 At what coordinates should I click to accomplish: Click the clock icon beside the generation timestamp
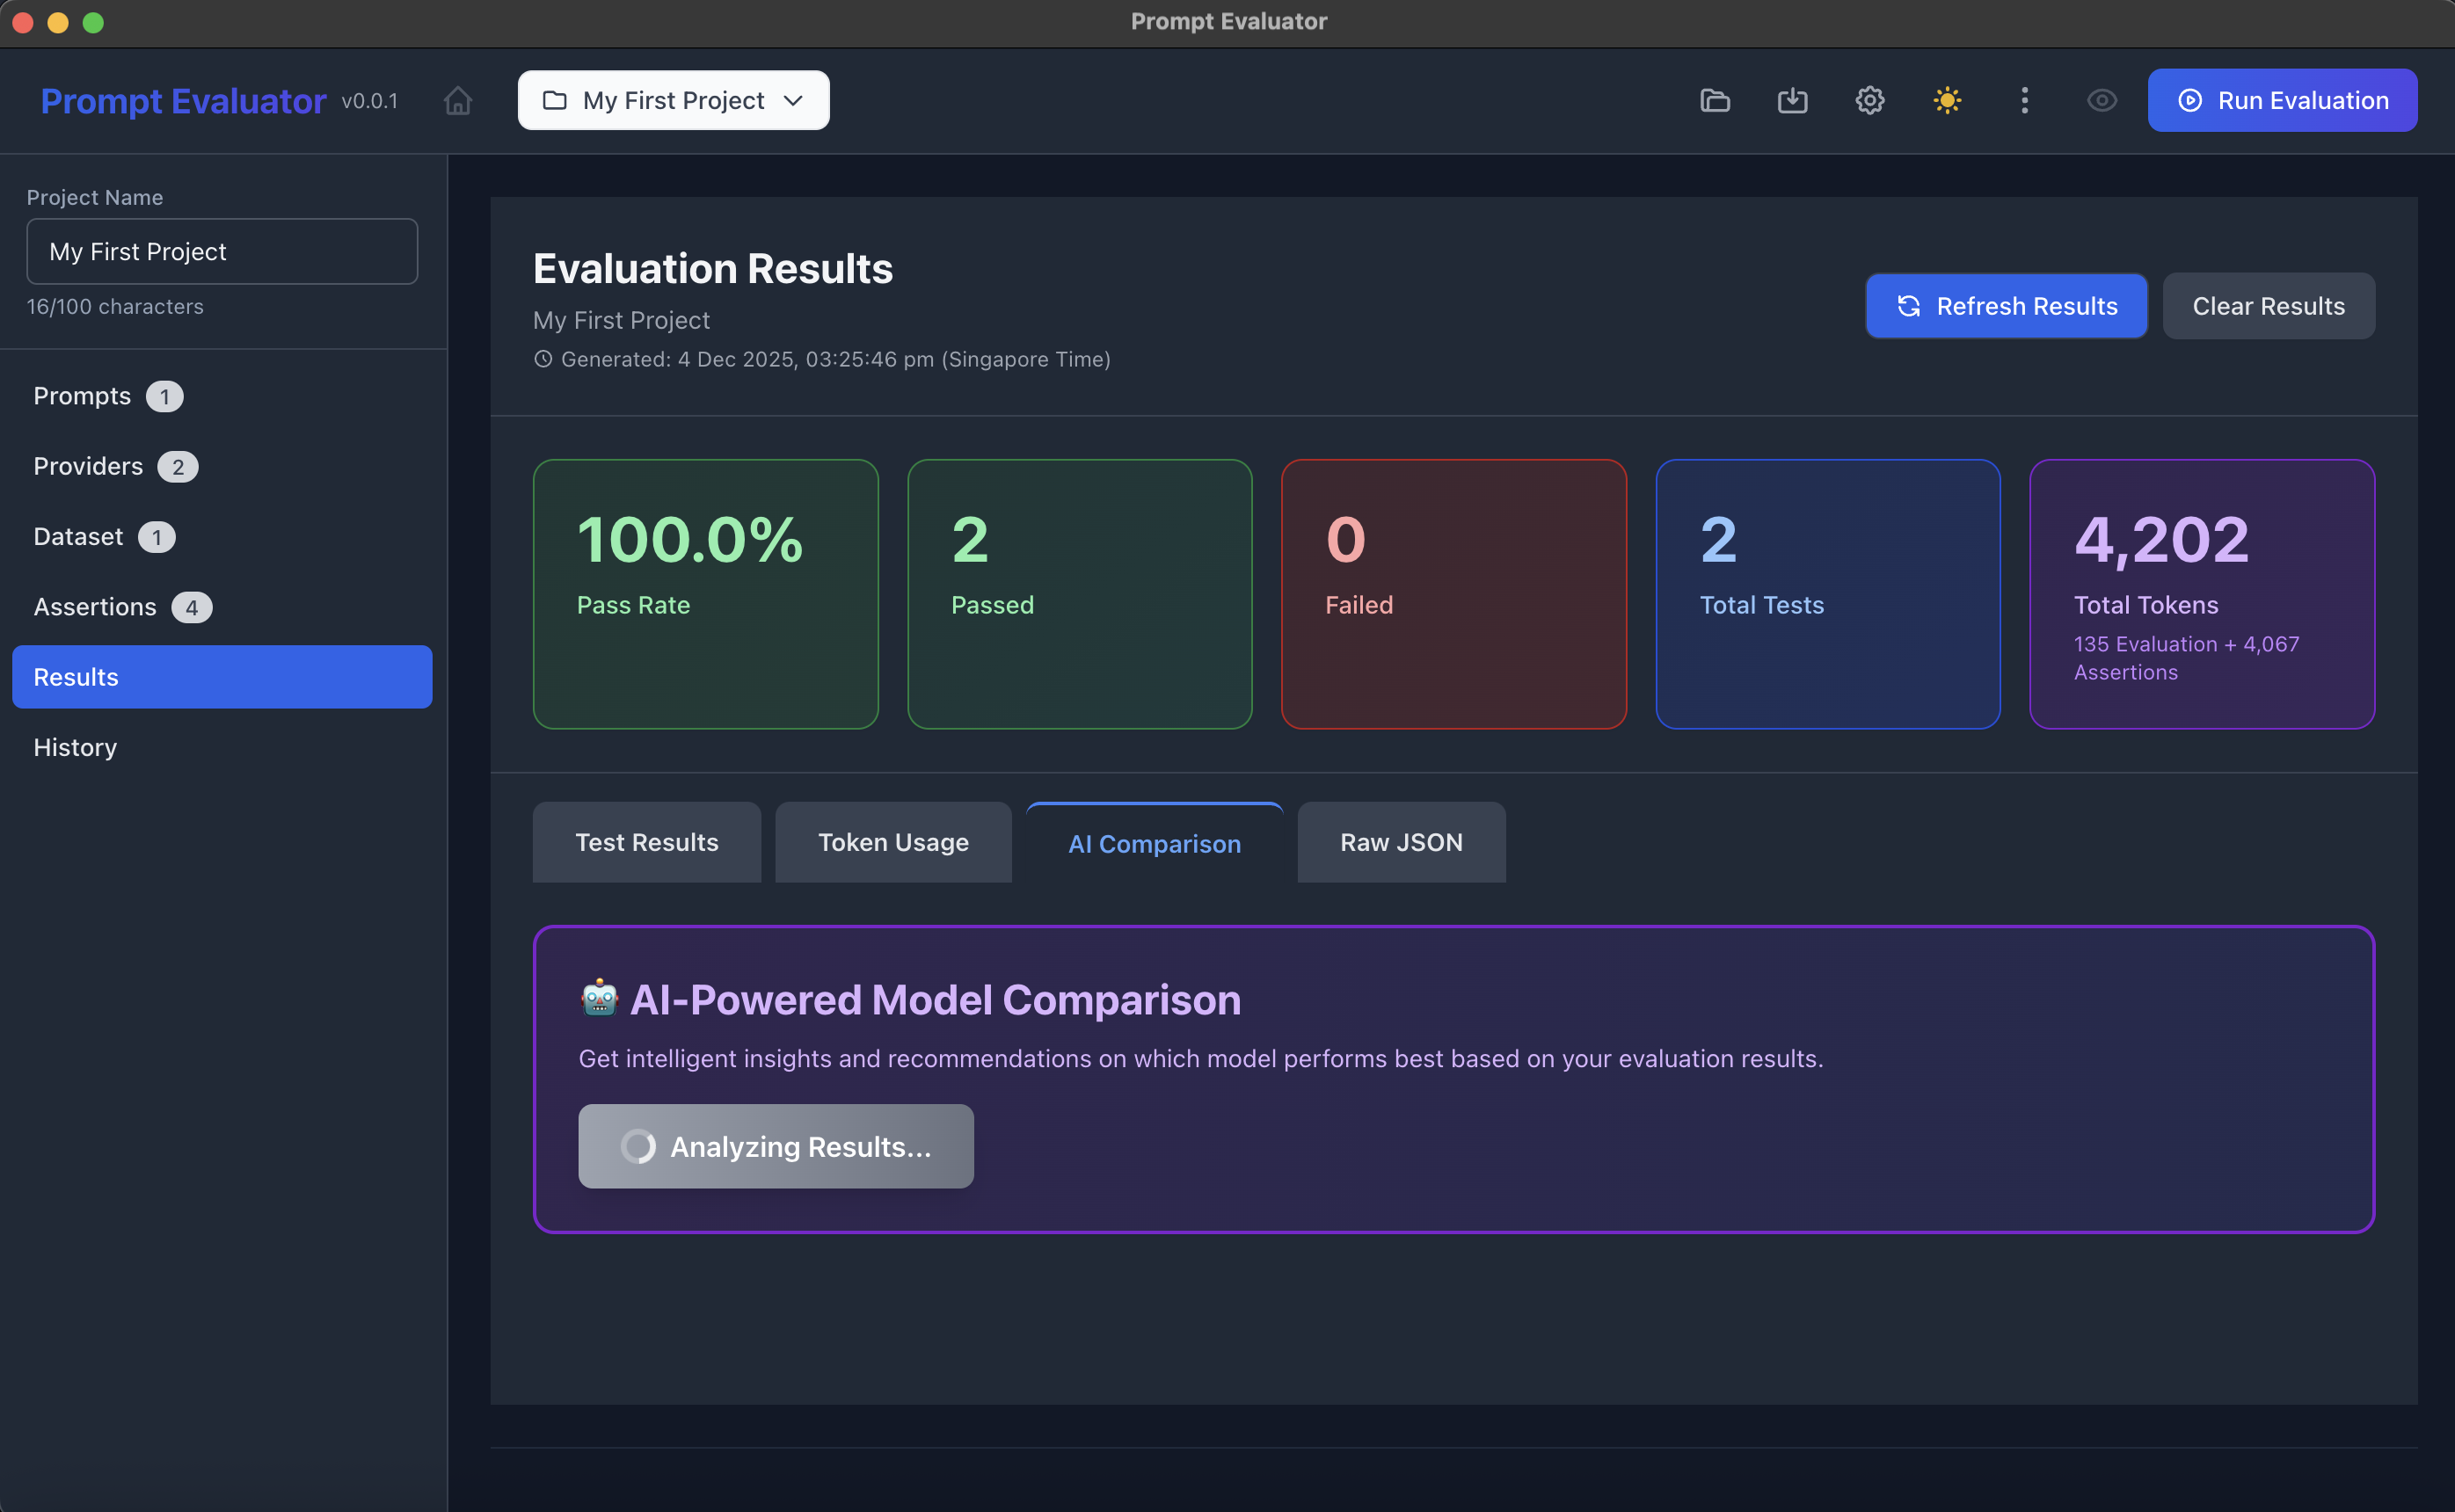(543, 359)
